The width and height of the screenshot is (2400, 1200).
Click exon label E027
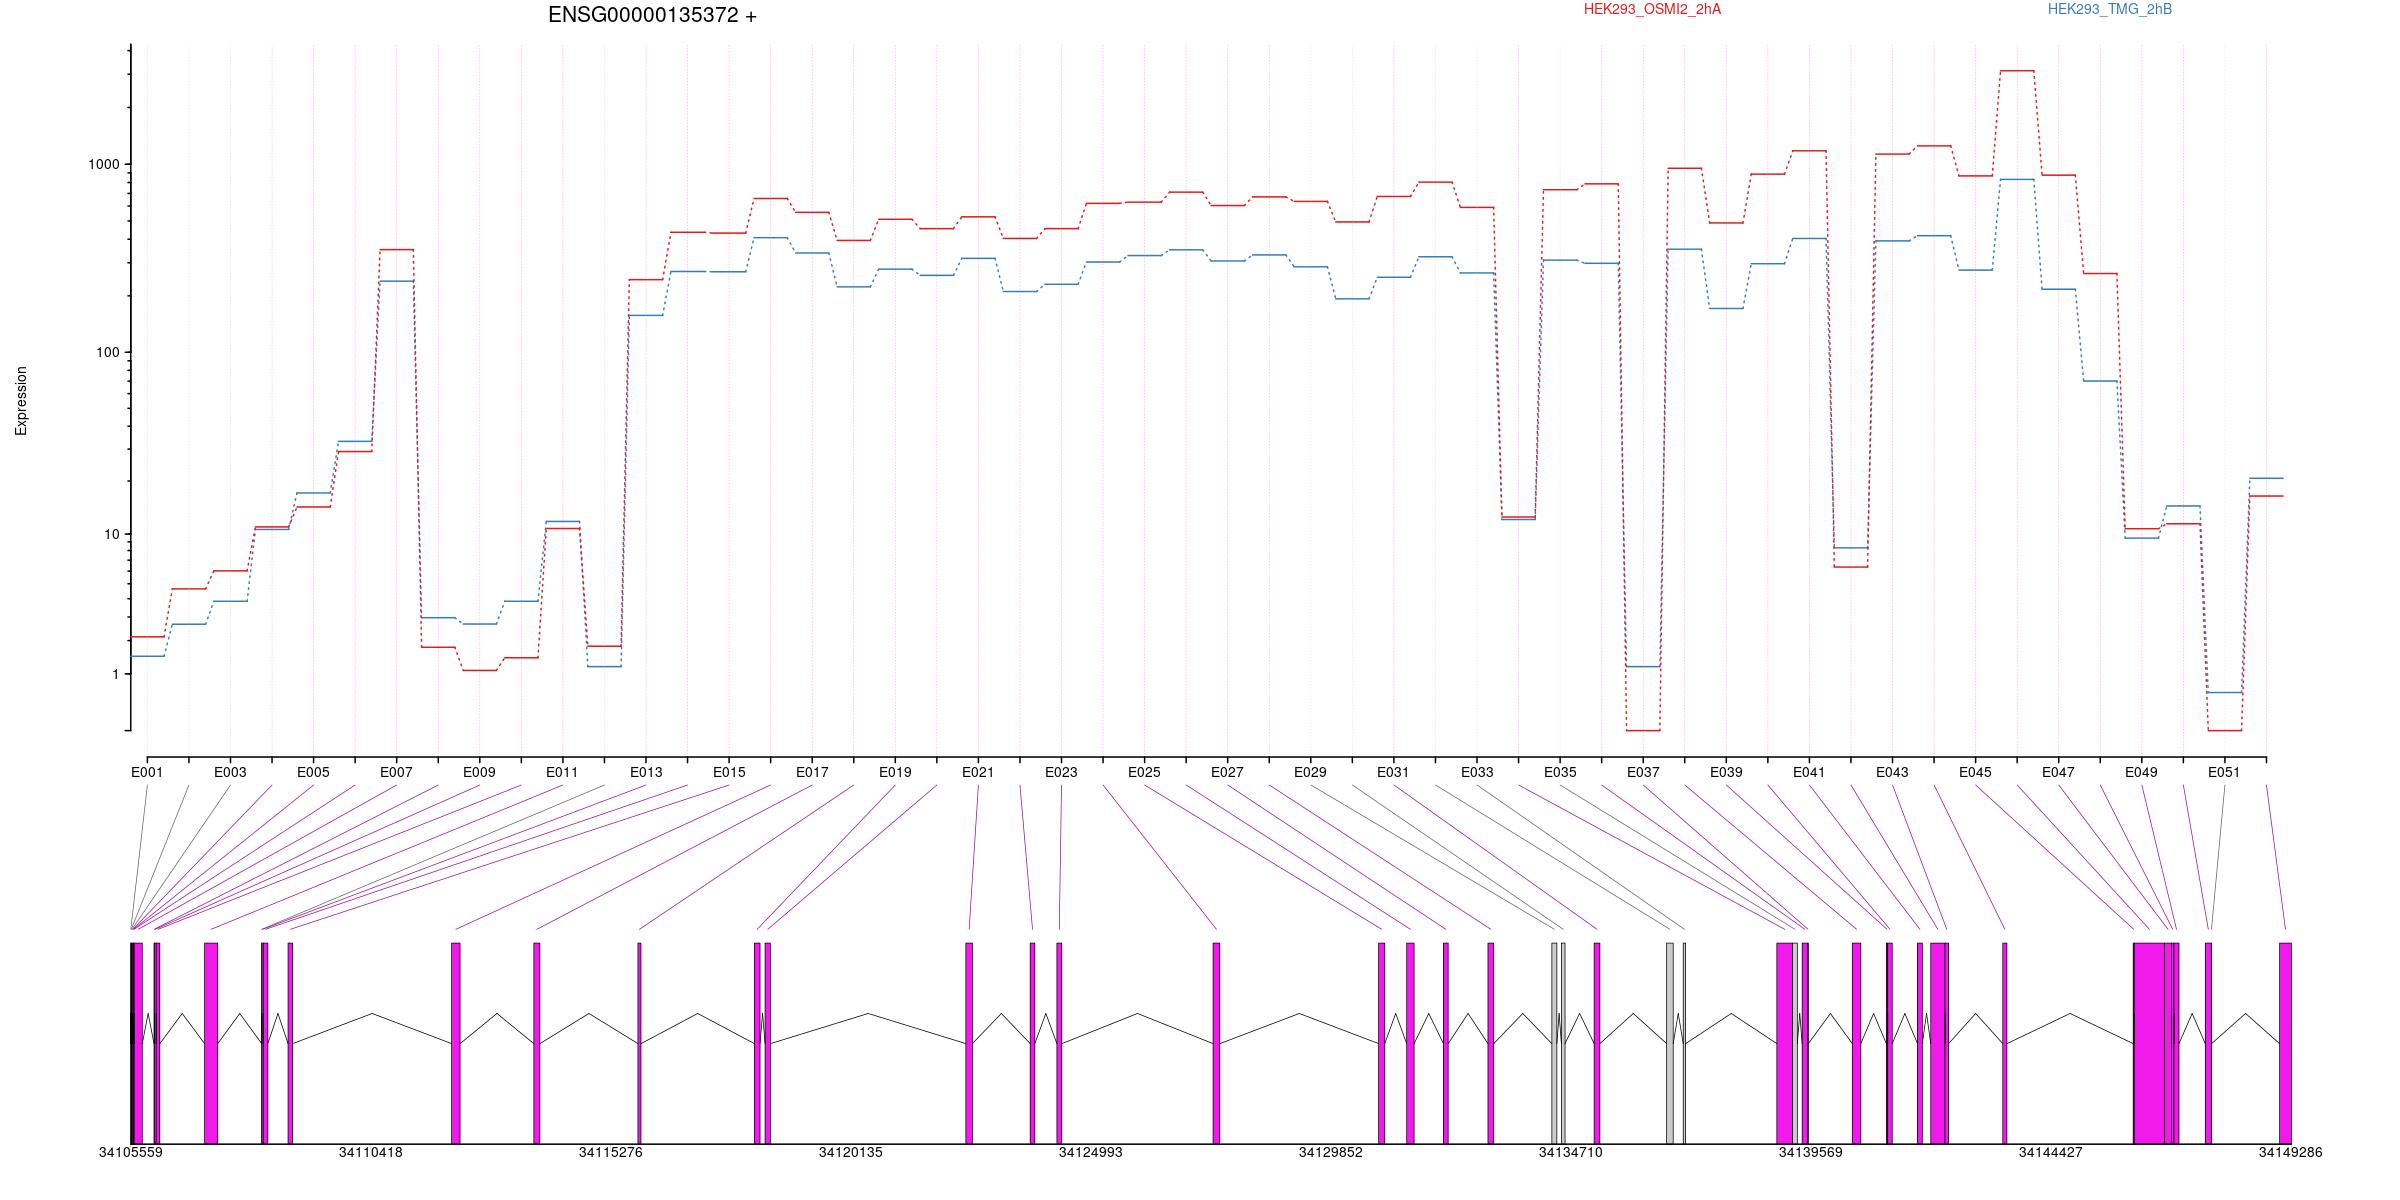[x=1227, y=772]
